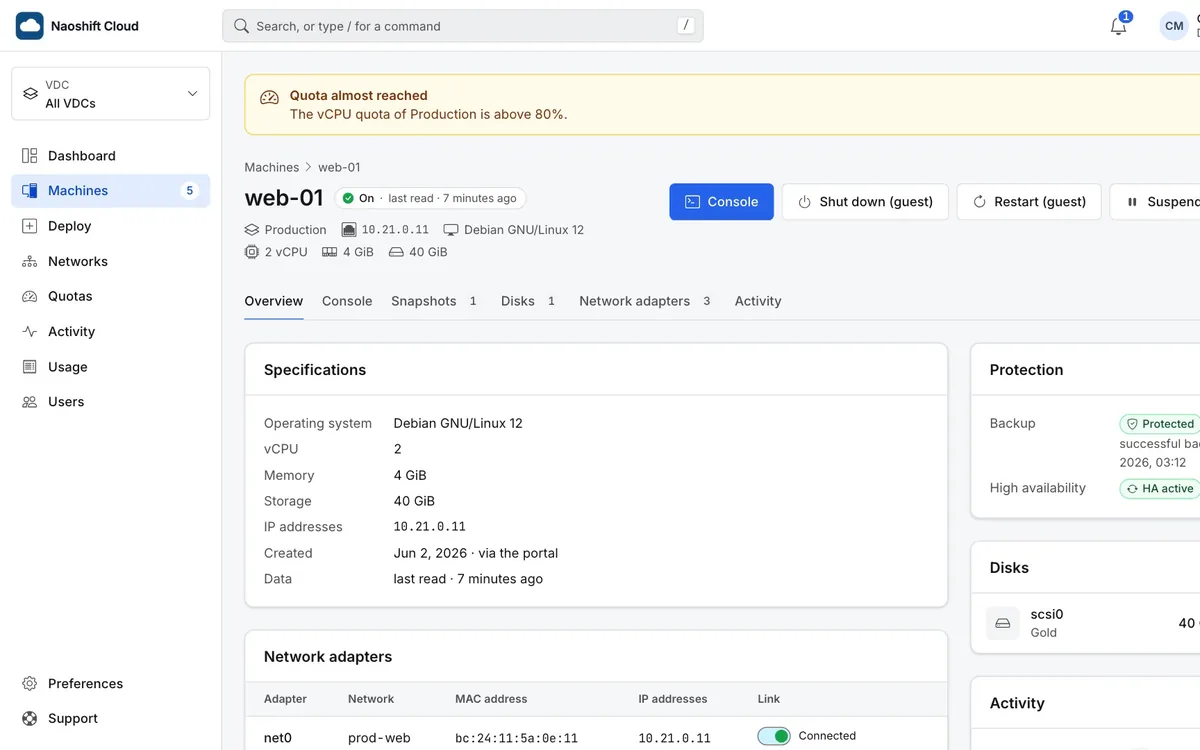Launch the blue Console button
1200x750 pixels.
(x=722, y=202)
